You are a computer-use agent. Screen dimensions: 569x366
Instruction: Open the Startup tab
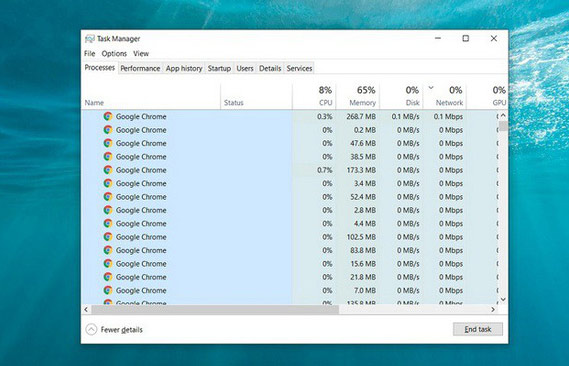(219, 68)
